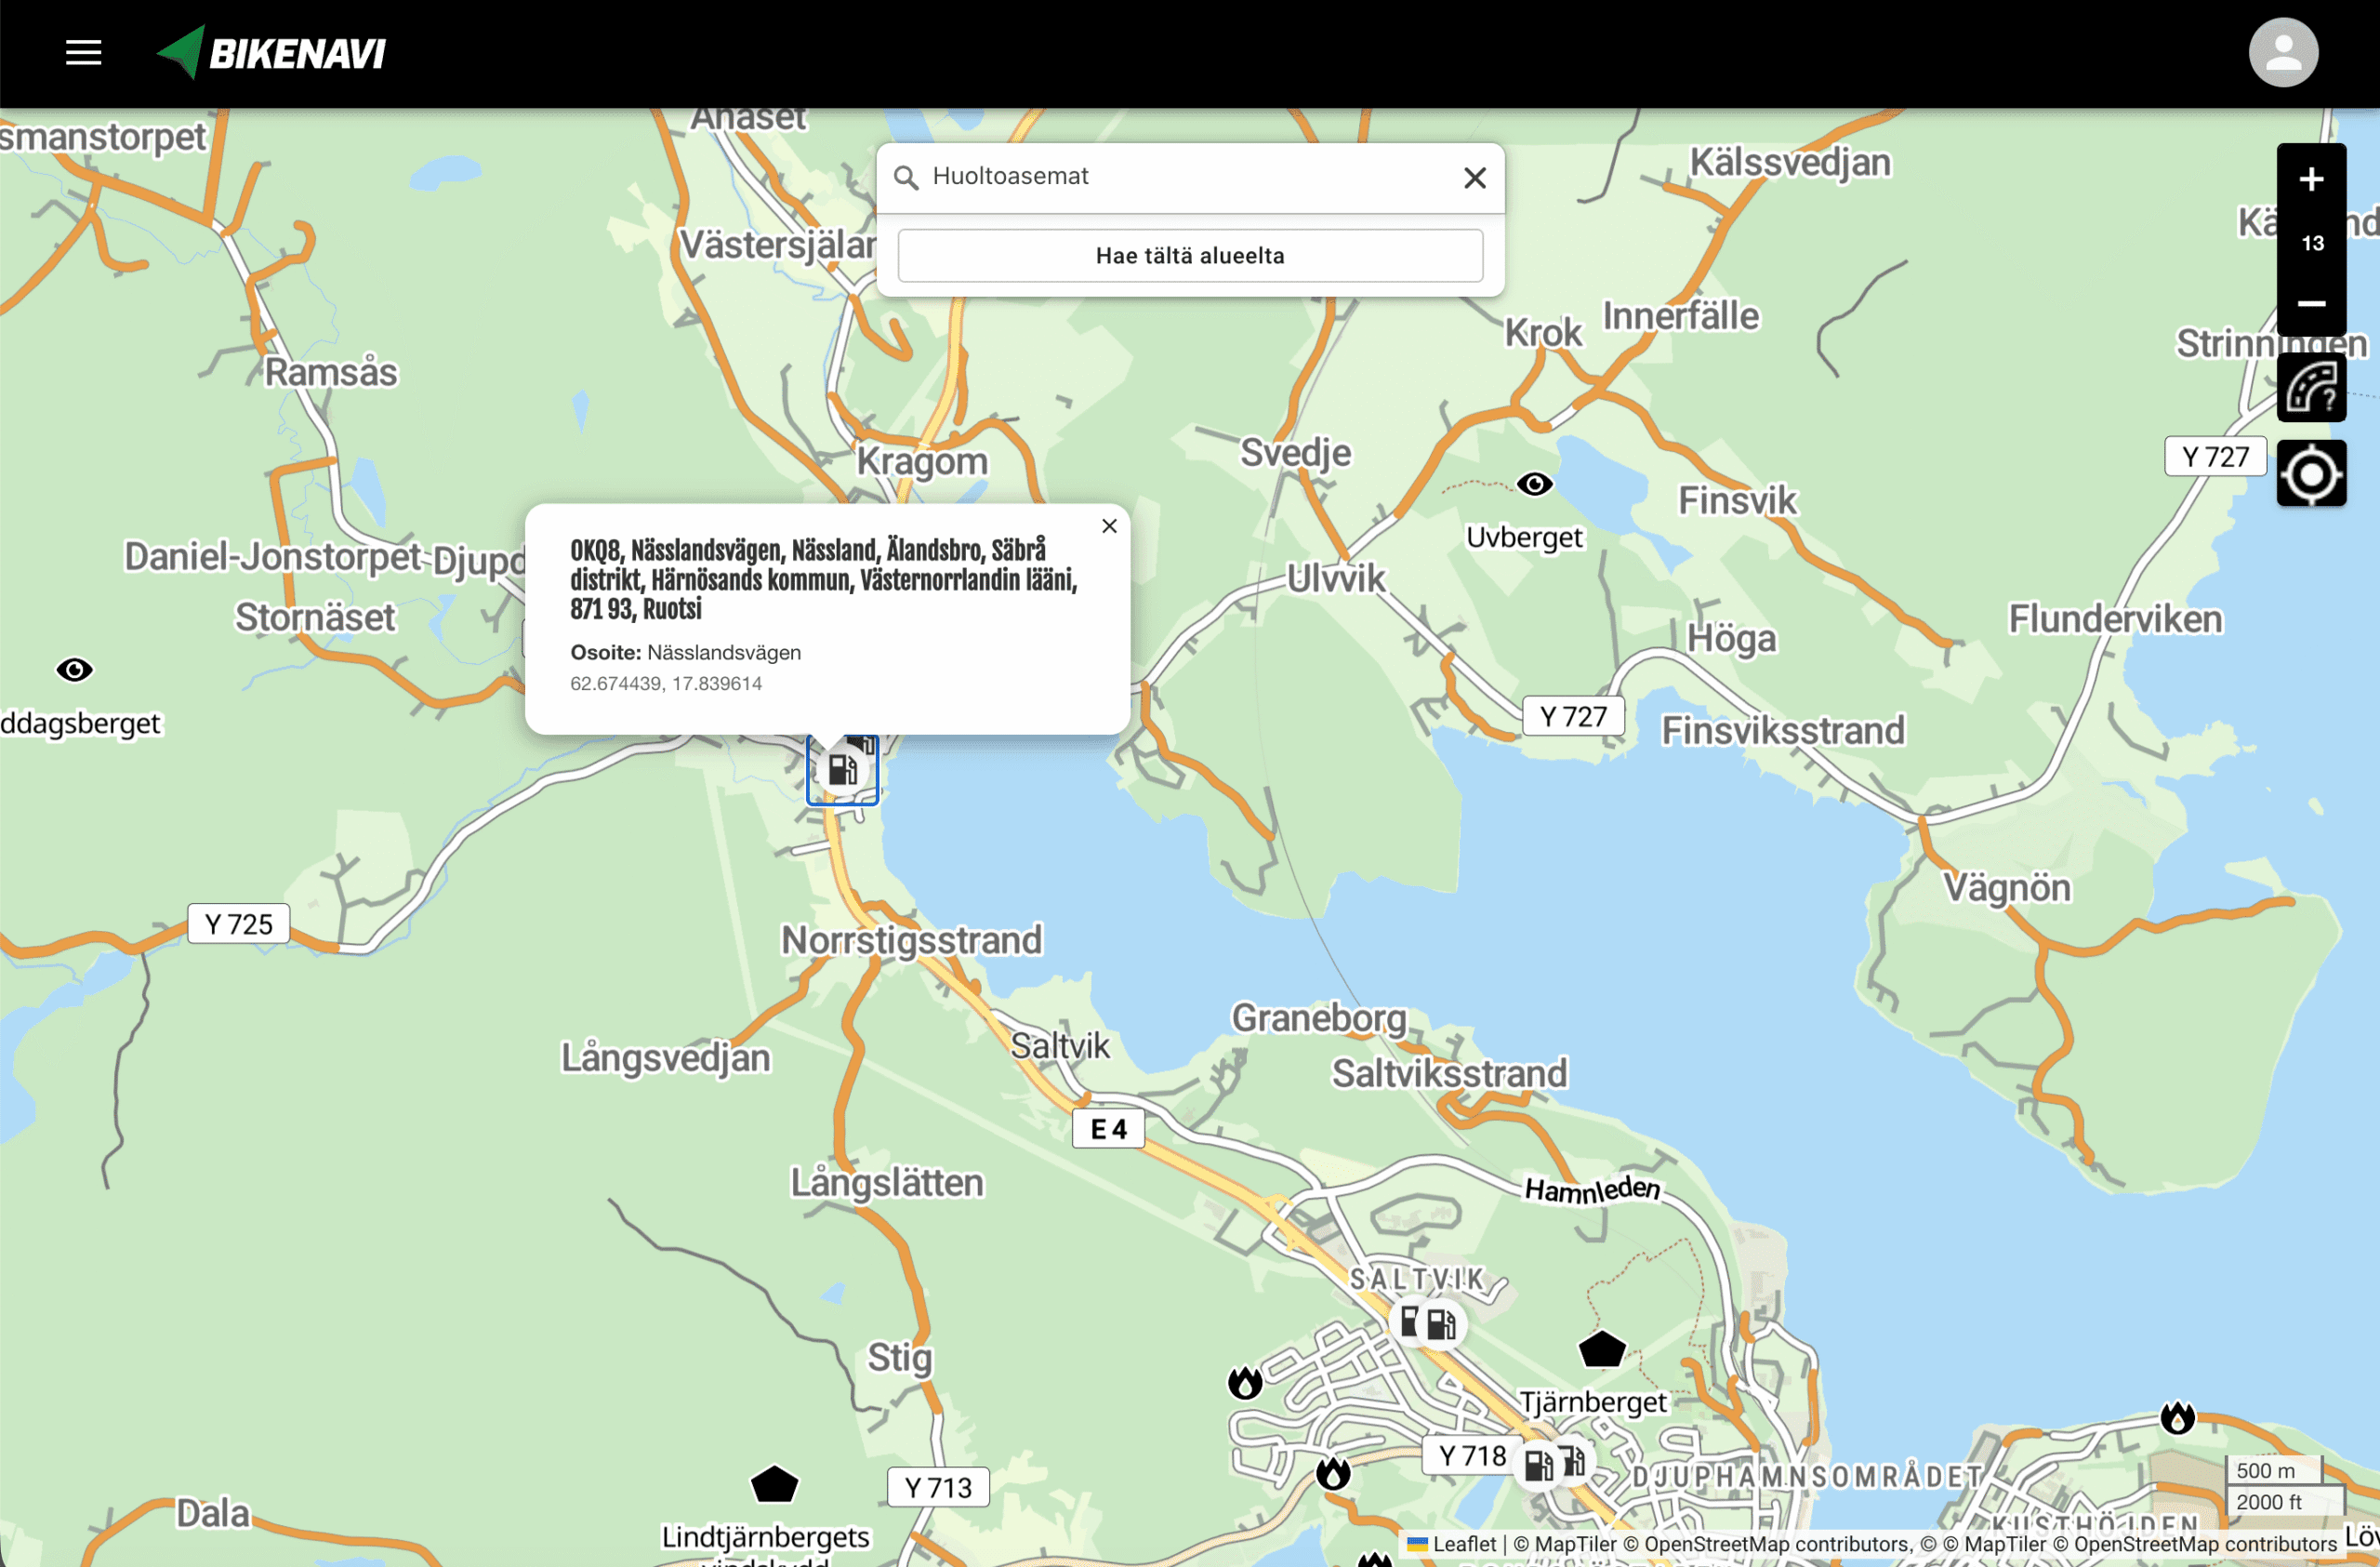This screenshot has height=1567, width=2380.
Task: Open the hamburger menu
Action: (x=84, y=53)
